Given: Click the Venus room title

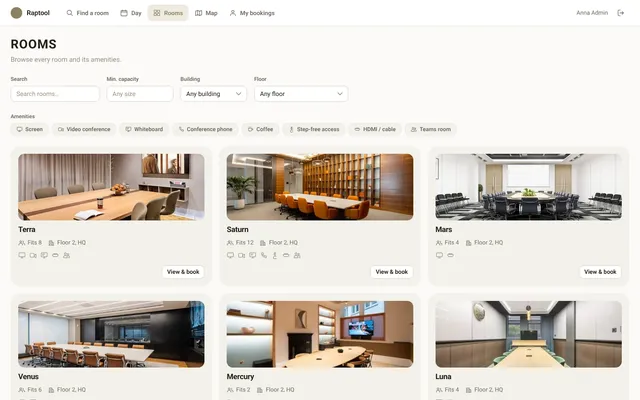Looking at the screenshot, I should coord(28,377).
